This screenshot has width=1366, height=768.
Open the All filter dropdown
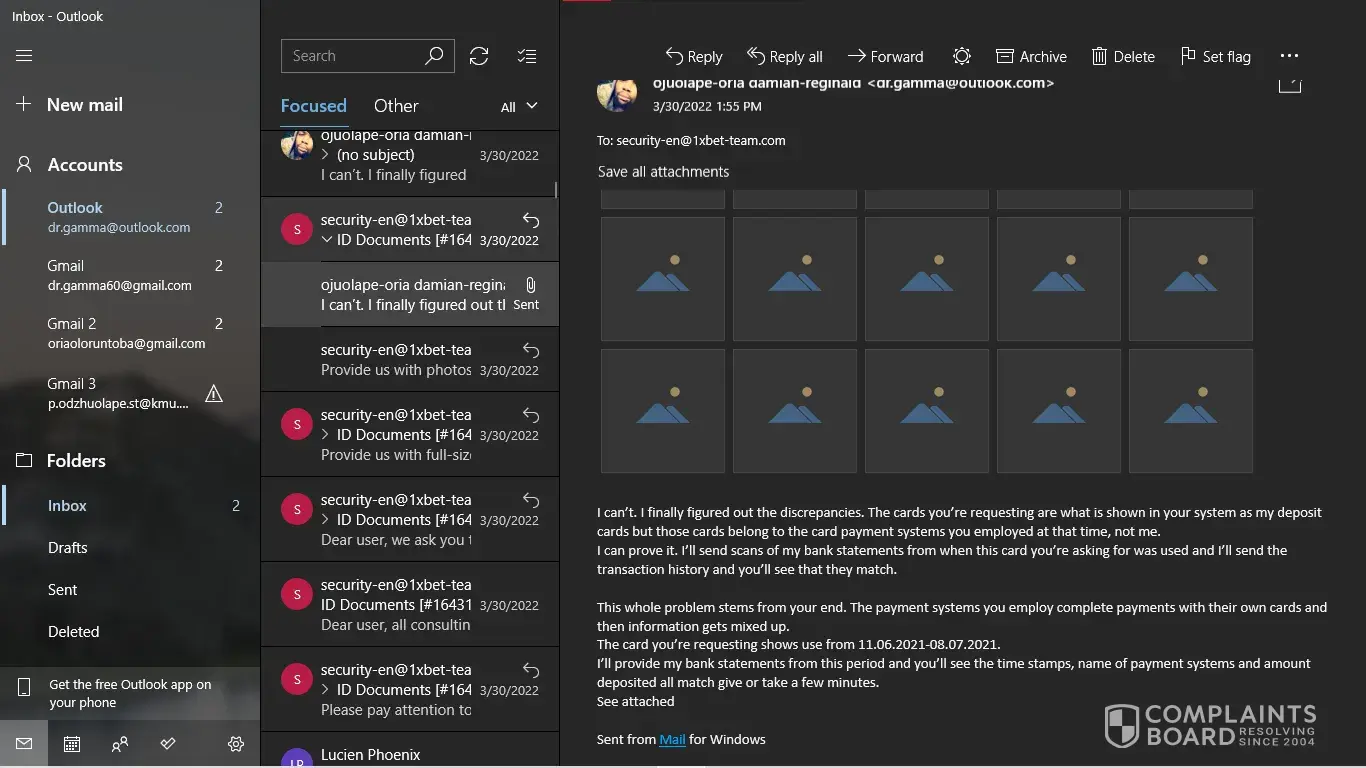[x=519, y=106]
